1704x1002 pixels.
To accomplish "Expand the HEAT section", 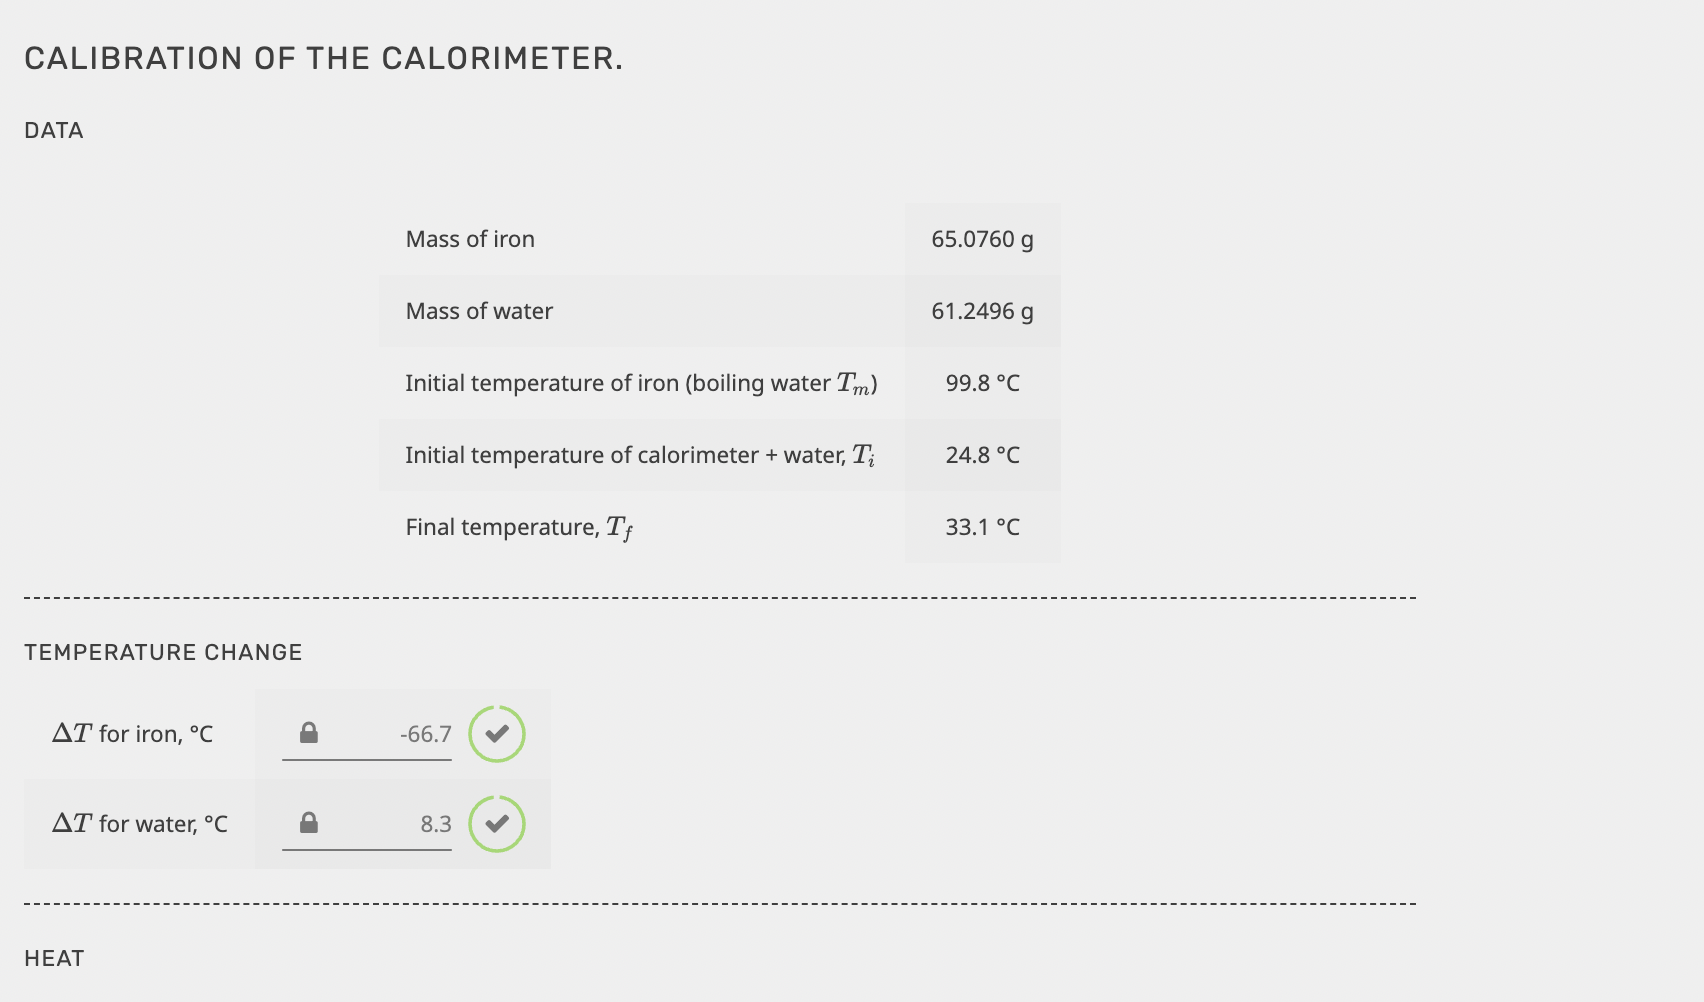I will 54,957.
